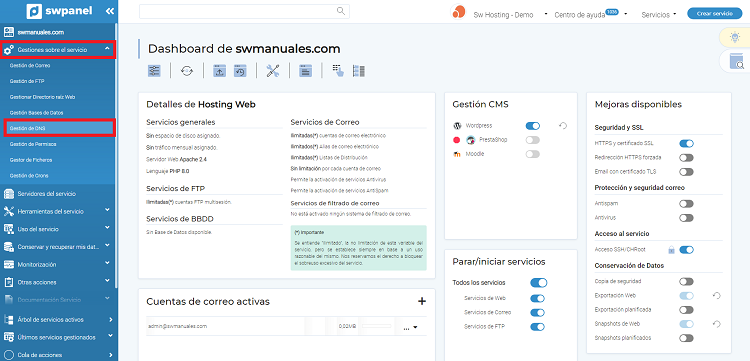Image resolution: width=750 pixels, height=361 pixels.
Task: Click the circular sync arrows toolbar icon
Action: click(187, 71)
